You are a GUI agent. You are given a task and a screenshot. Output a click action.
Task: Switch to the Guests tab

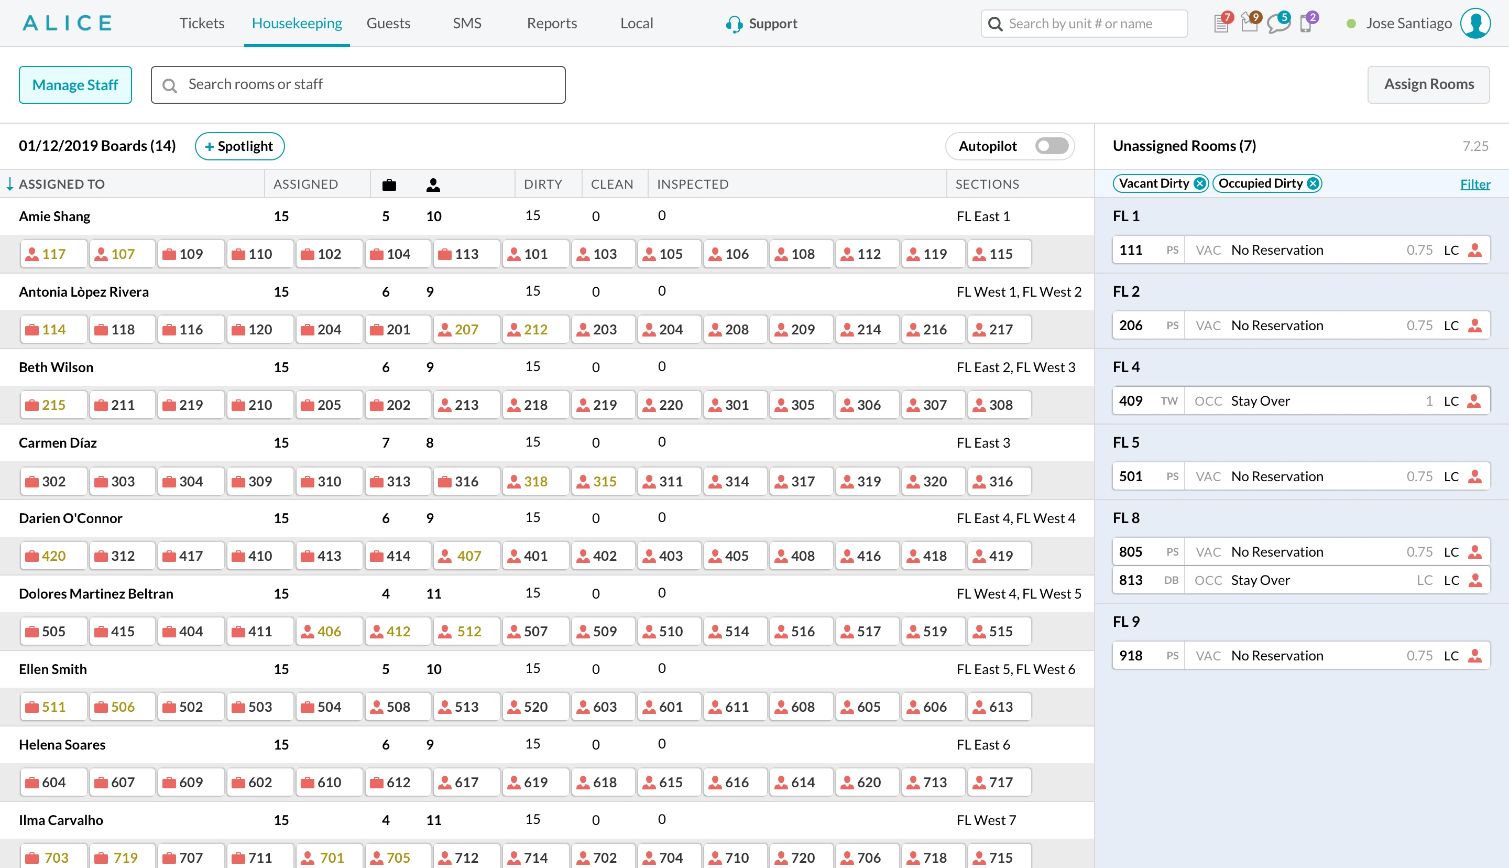point(388,23)
